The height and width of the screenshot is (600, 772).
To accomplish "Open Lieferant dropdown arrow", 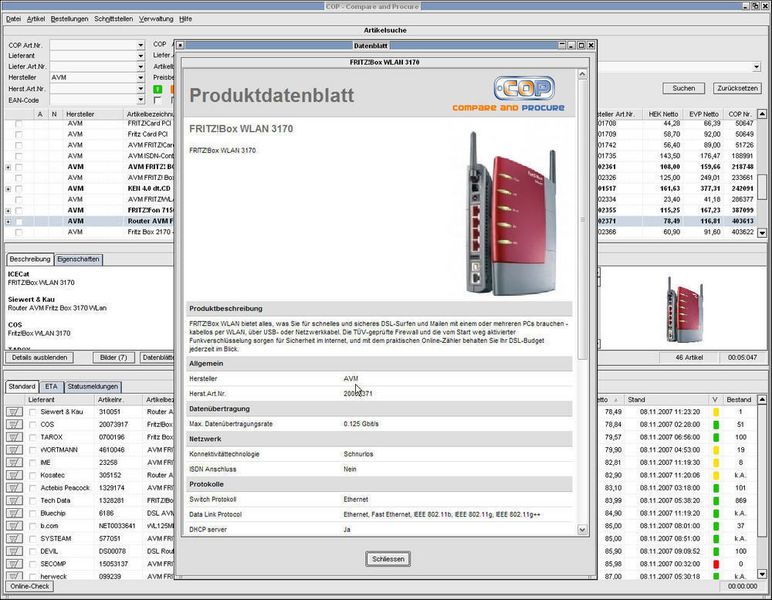I will pyautogui.click(x=140, y=56).
